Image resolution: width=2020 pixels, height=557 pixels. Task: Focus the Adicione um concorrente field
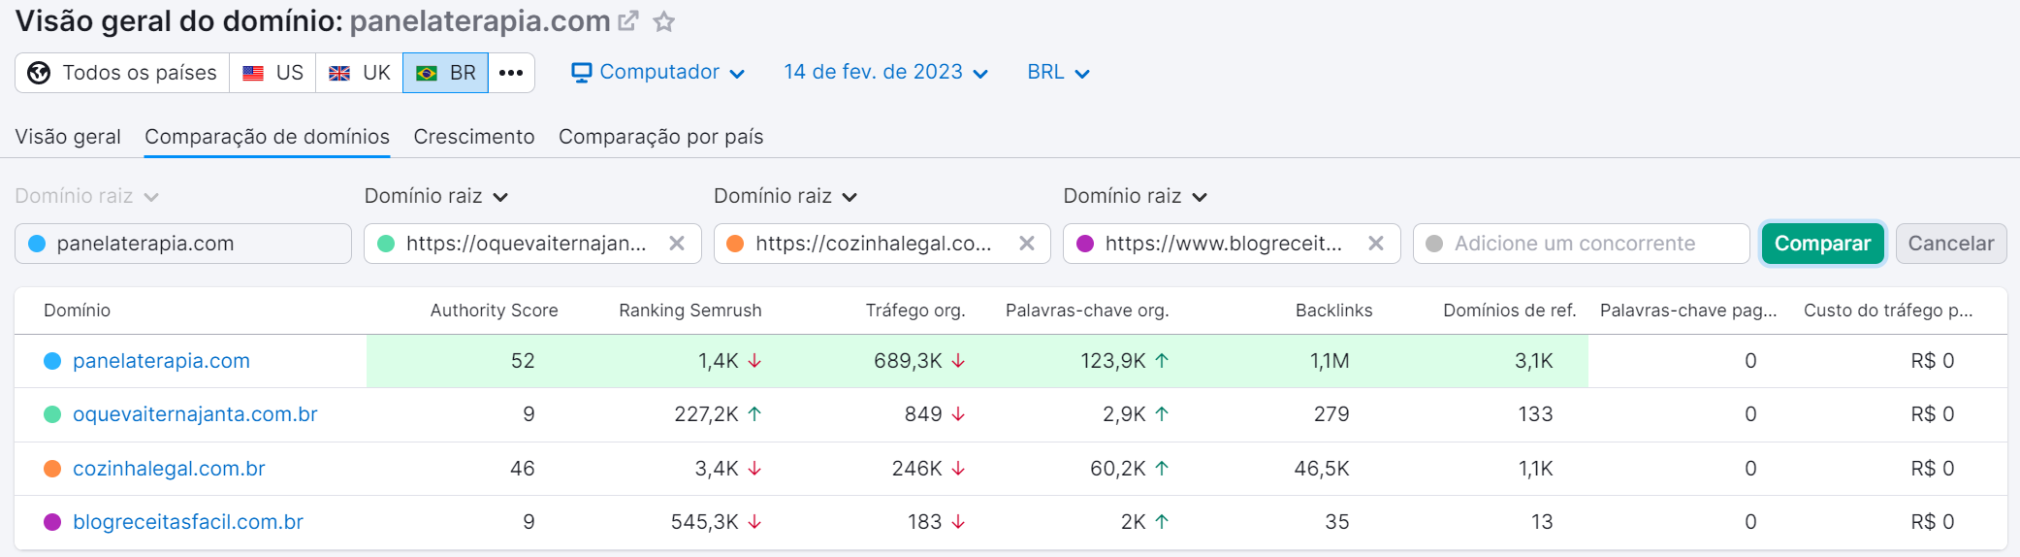(1581, 244)
